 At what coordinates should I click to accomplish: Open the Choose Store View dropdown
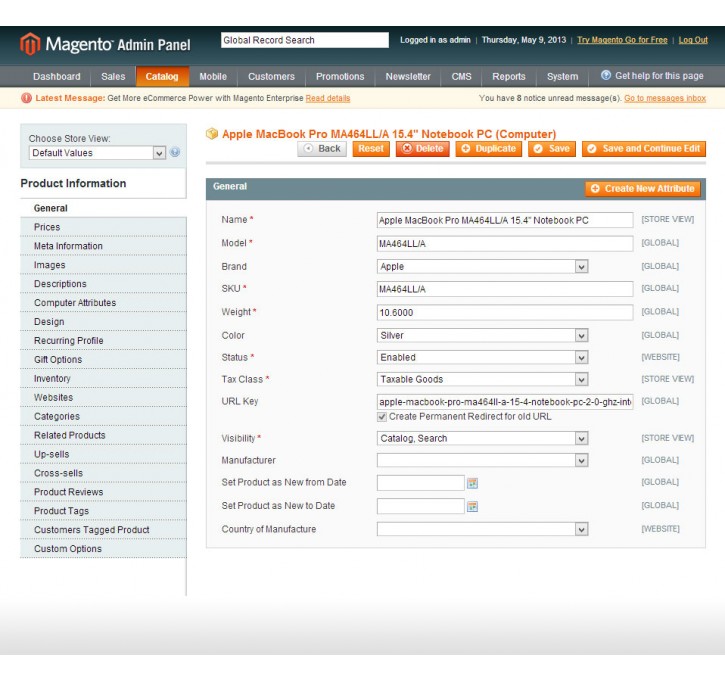[98, 153]
